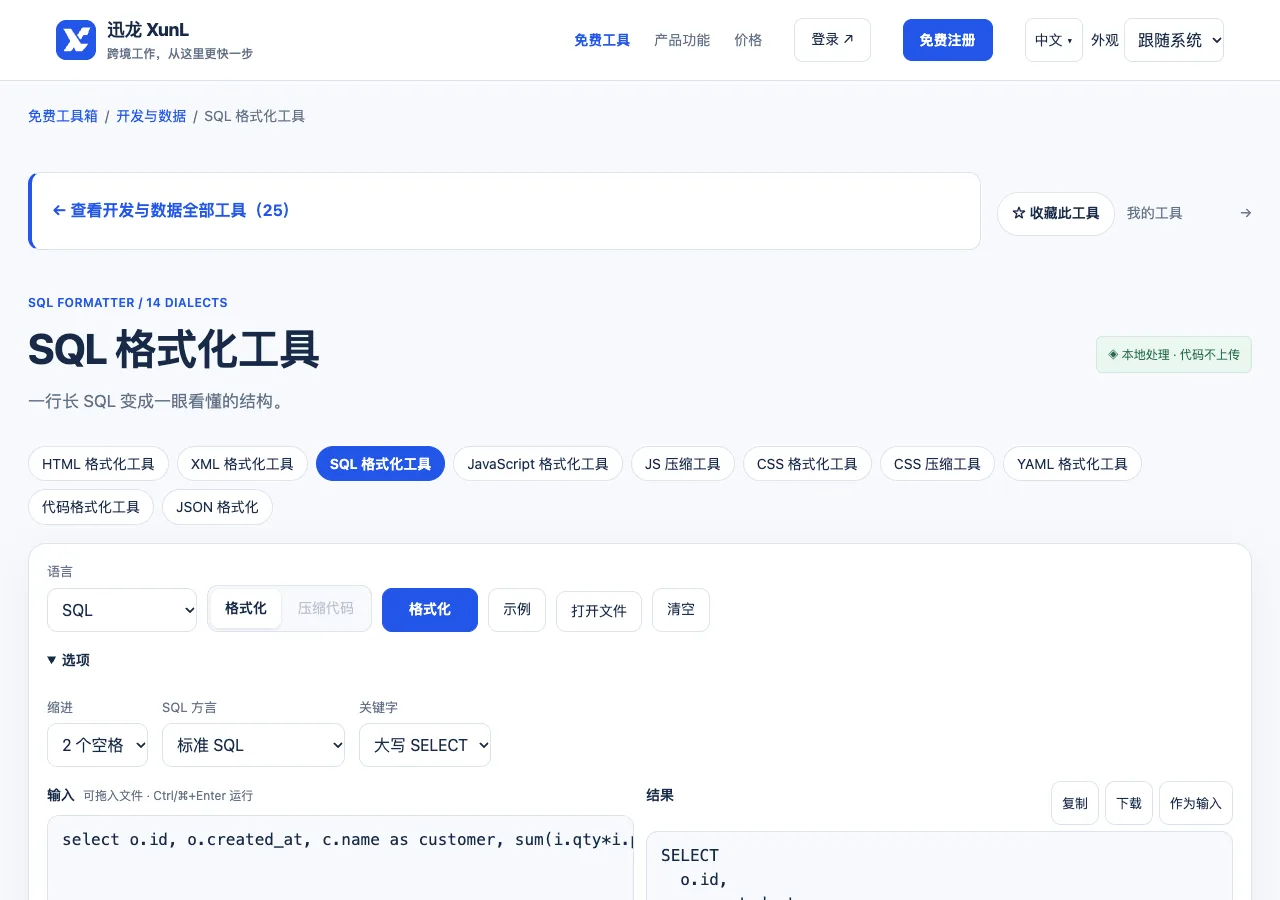This screenshot has width=1280, height=900.
Task: Switch mode to 格式化 segment
Action: (x=246, y=608)
